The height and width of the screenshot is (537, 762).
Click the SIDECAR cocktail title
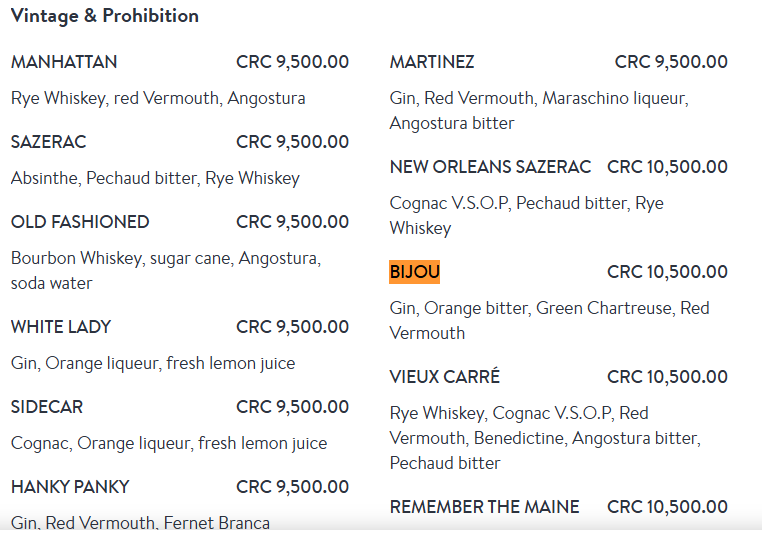(x=47, y=407)
